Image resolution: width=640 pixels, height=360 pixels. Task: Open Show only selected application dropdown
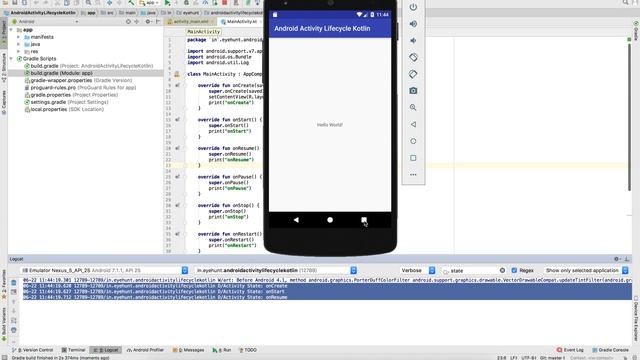(587, 270)
